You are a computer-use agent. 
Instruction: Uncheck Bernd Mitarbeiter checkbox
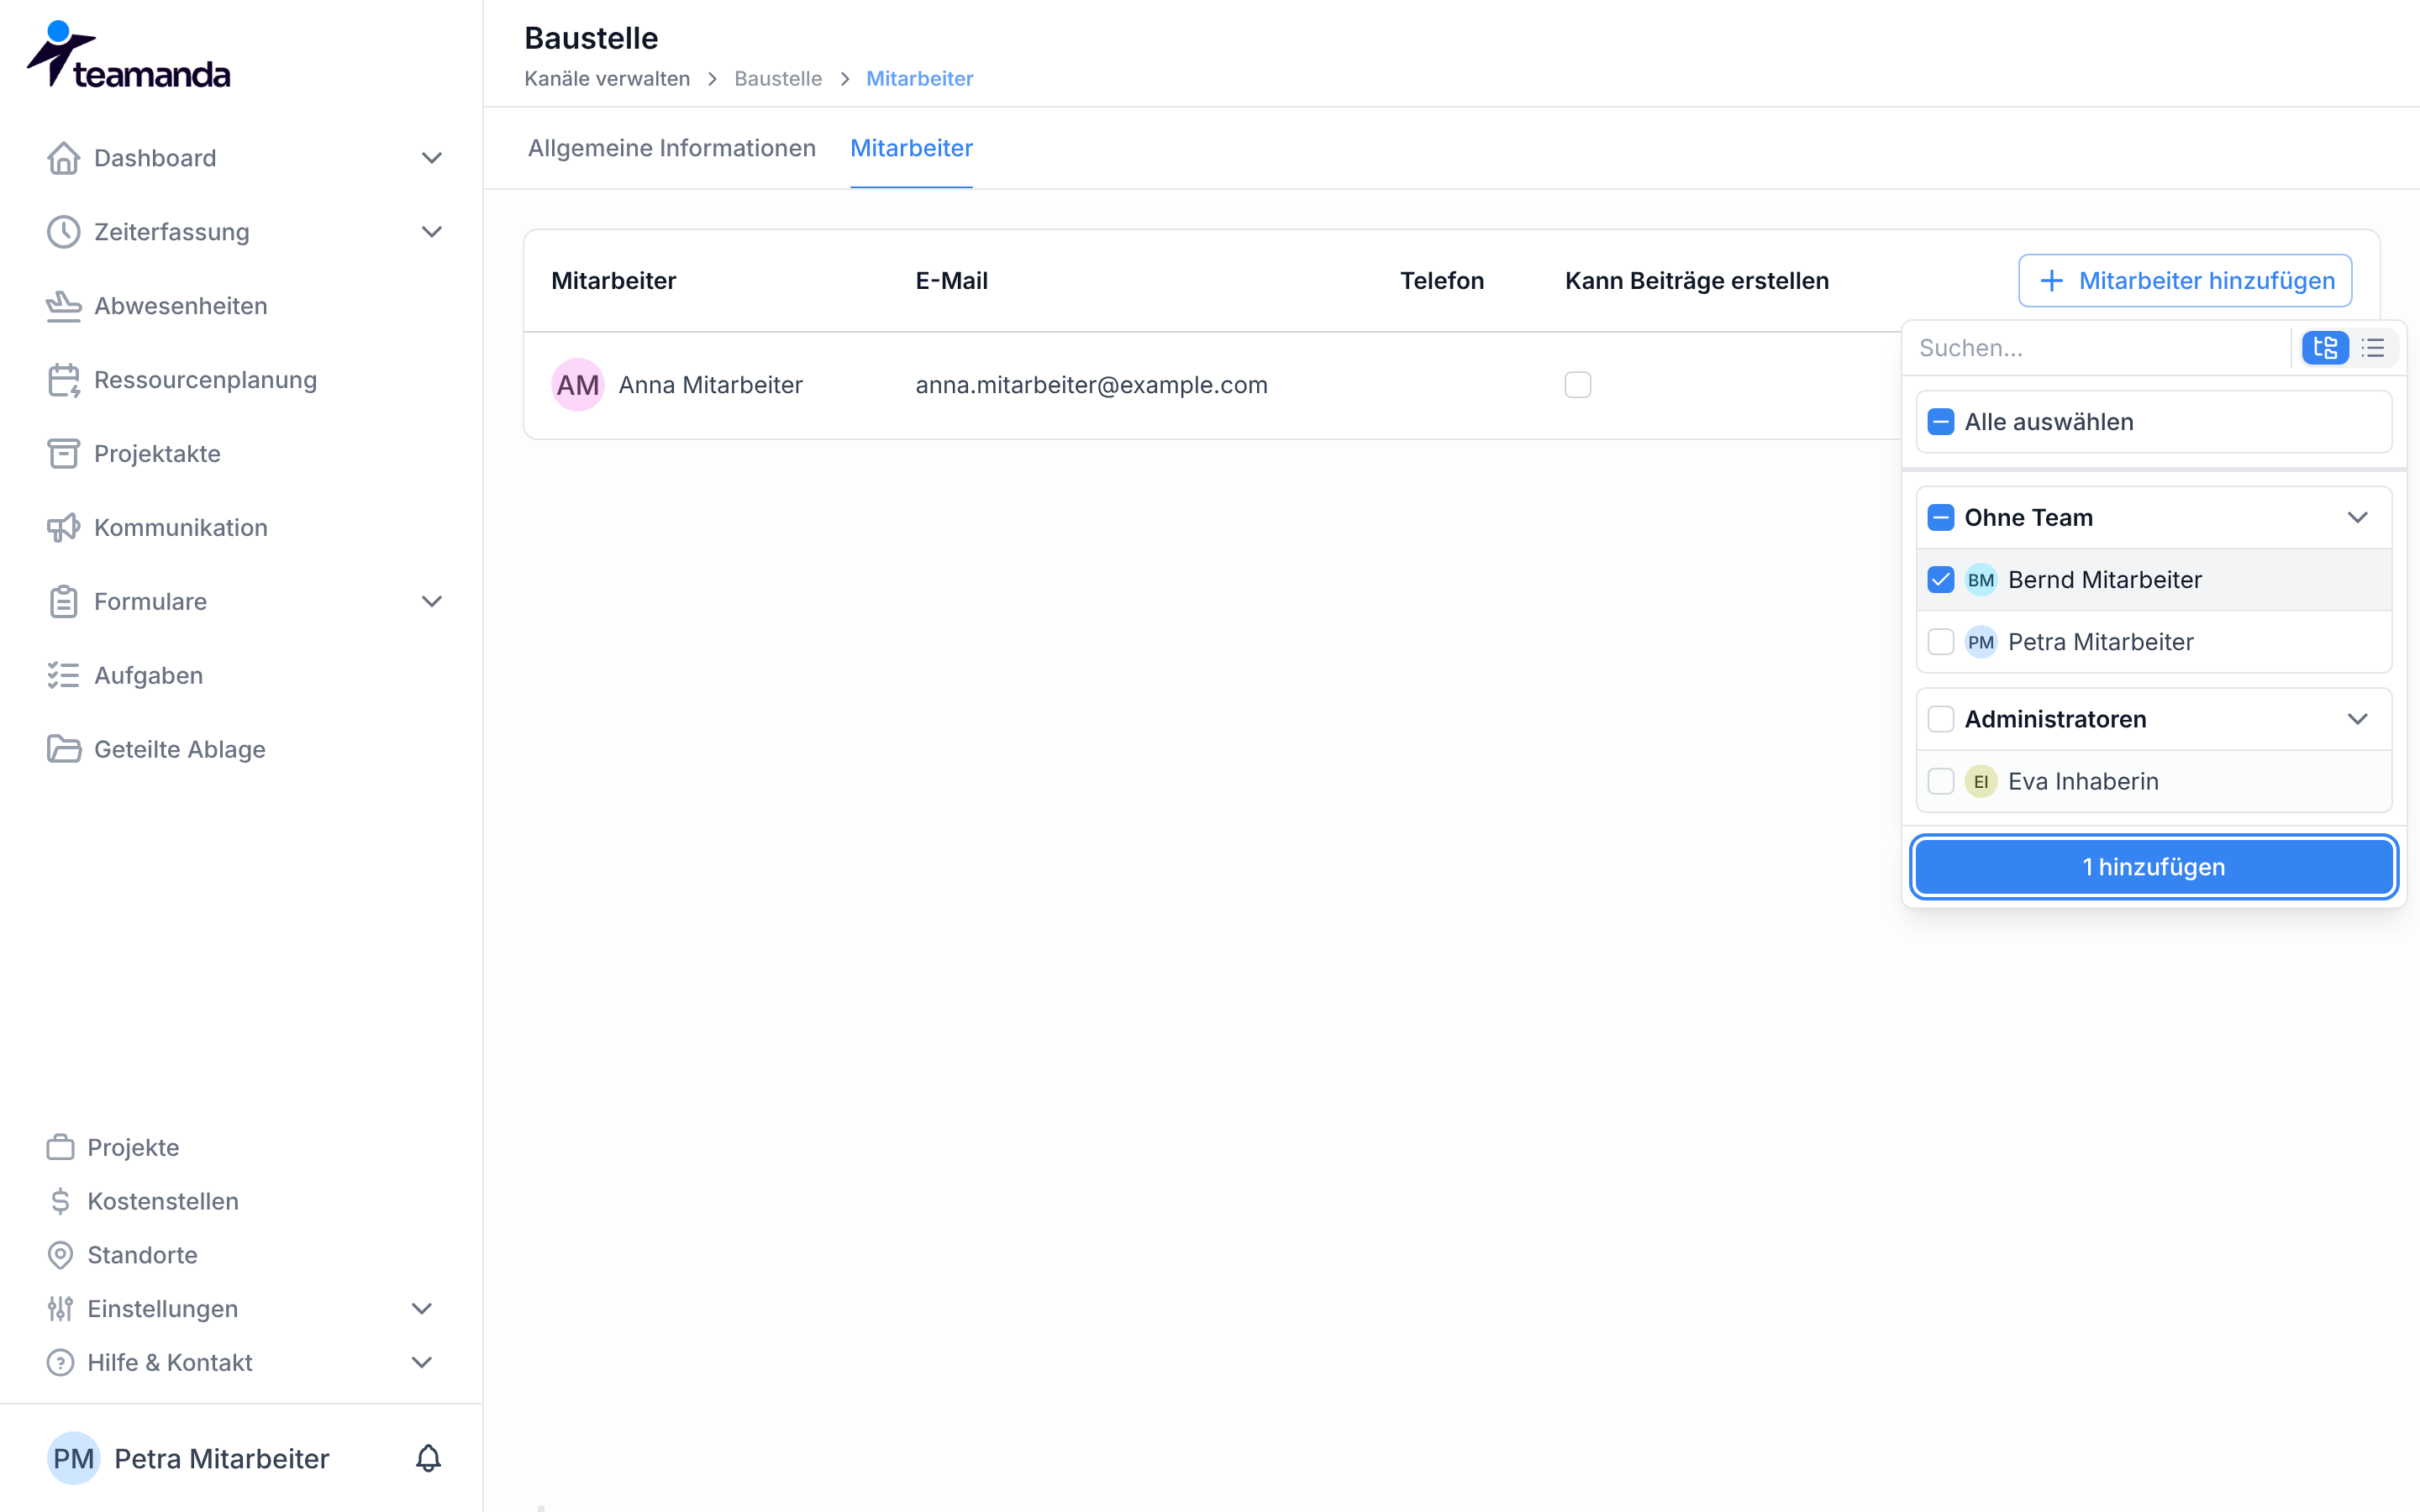coord(1941,580)
